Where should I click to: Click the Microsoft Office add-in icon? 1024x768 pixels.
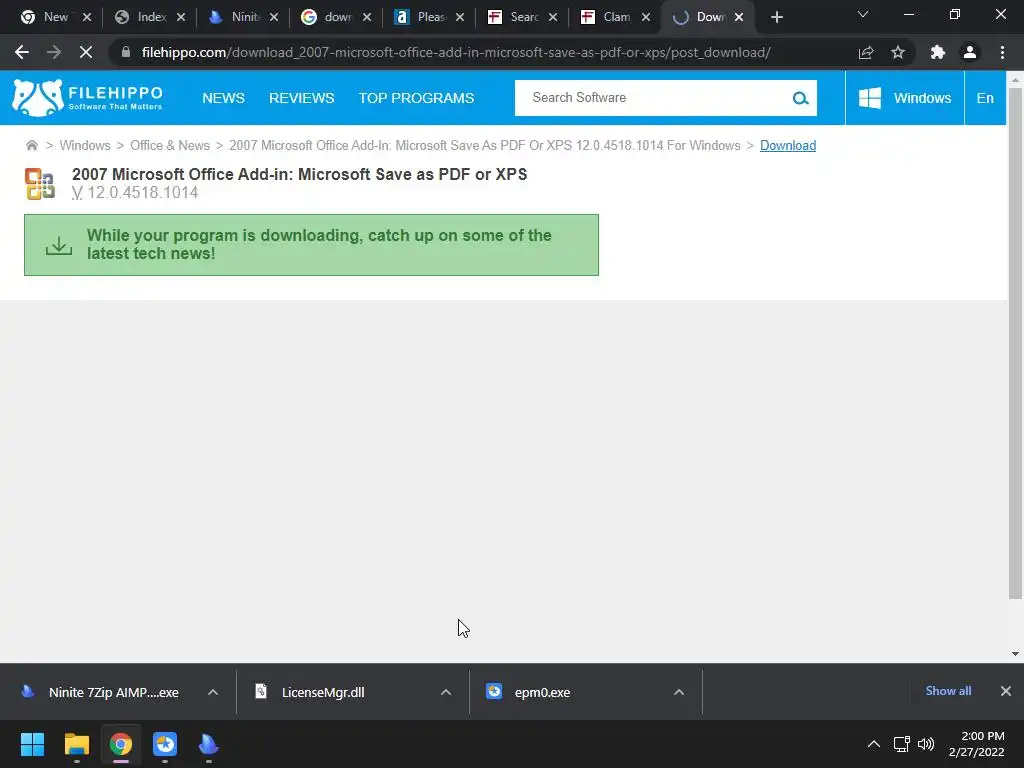click(x=40, y=184)
